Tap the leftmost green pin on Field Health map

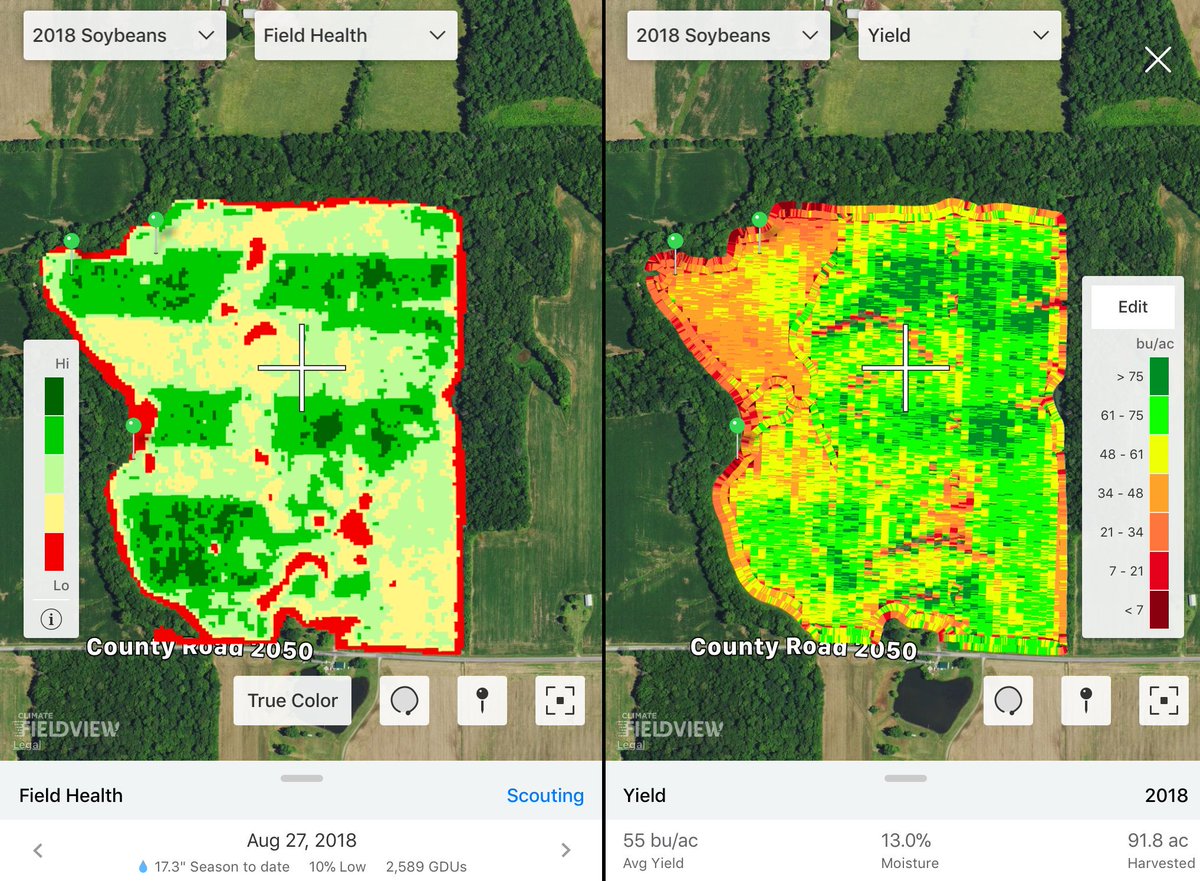point(72,241)
